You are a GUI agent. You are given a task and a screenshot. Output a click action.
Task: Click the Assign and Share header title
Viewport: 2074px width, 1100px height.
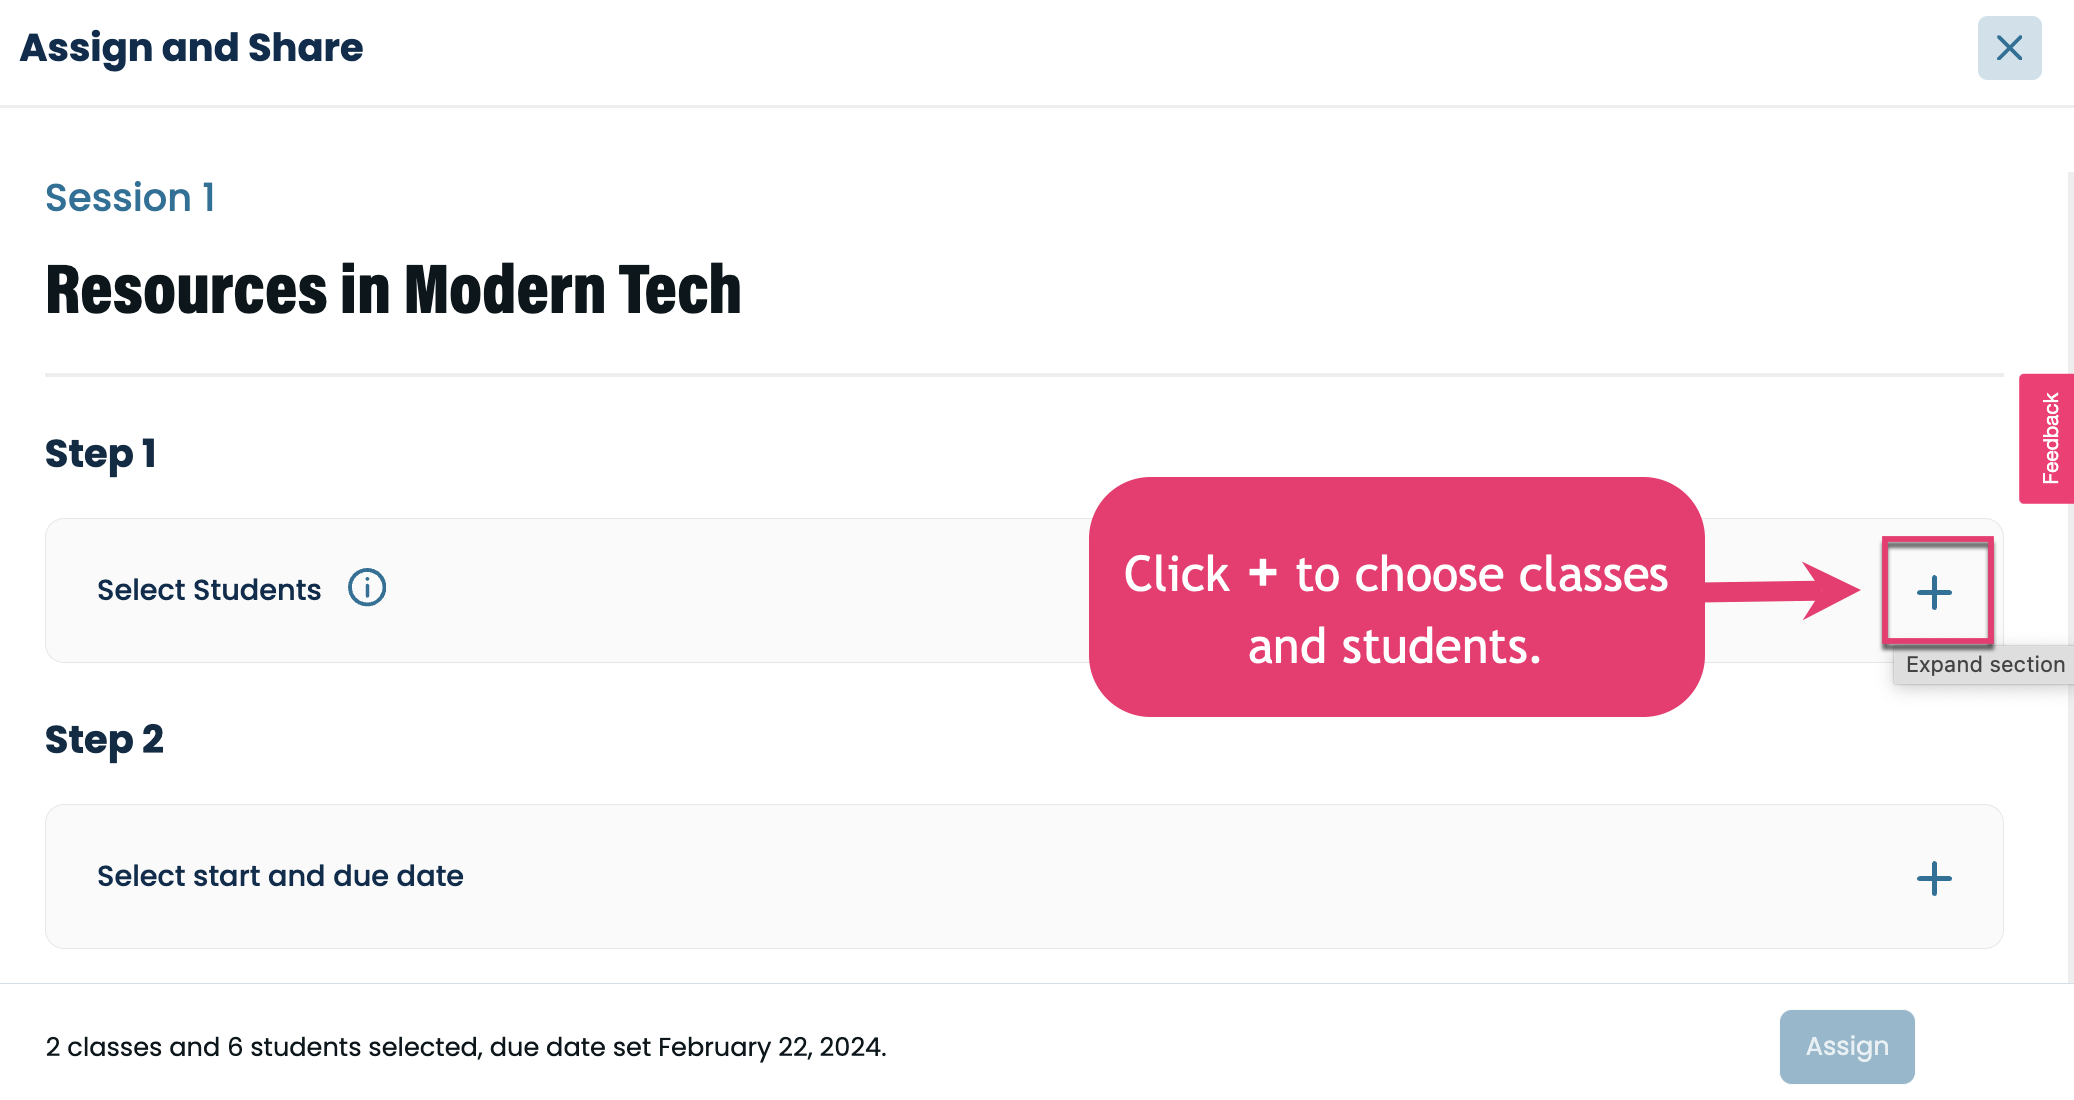coord(191,48)
